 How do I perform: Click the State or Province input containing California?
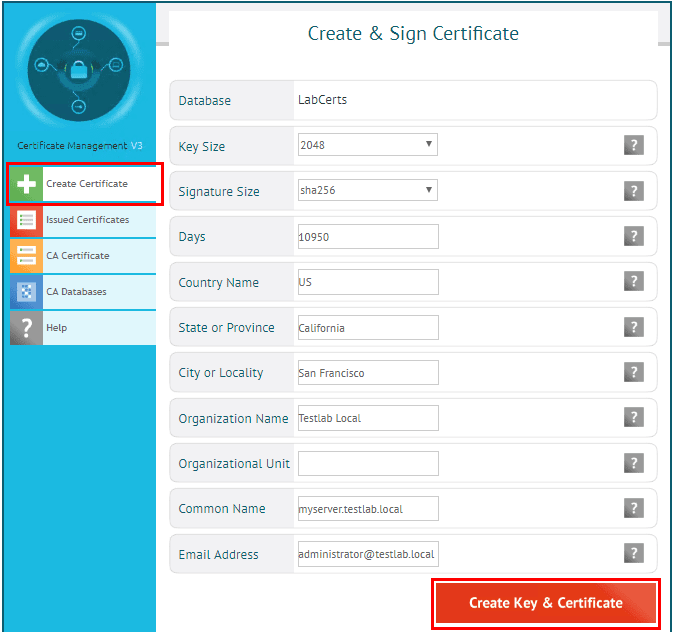tap(368, 328)
